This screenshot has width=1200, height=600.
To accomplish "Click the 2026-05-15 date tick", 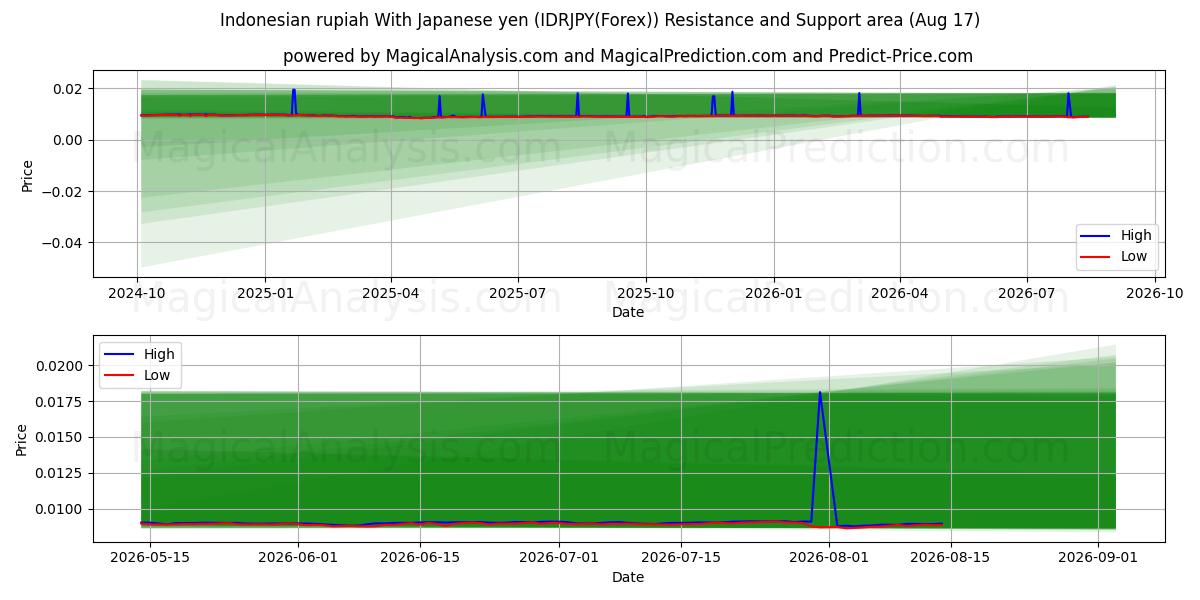I will (x=150, y=559).
